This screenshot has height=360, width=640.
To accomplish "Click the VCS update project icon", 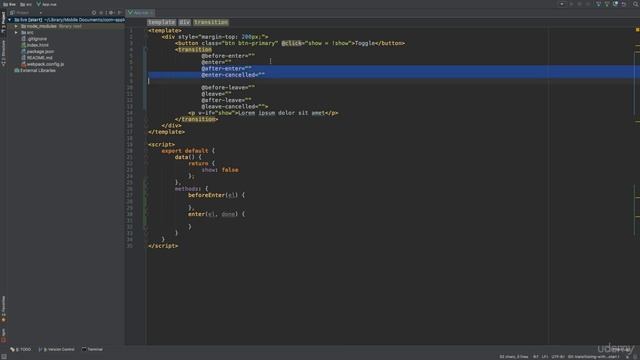I will tap(598, 4).
